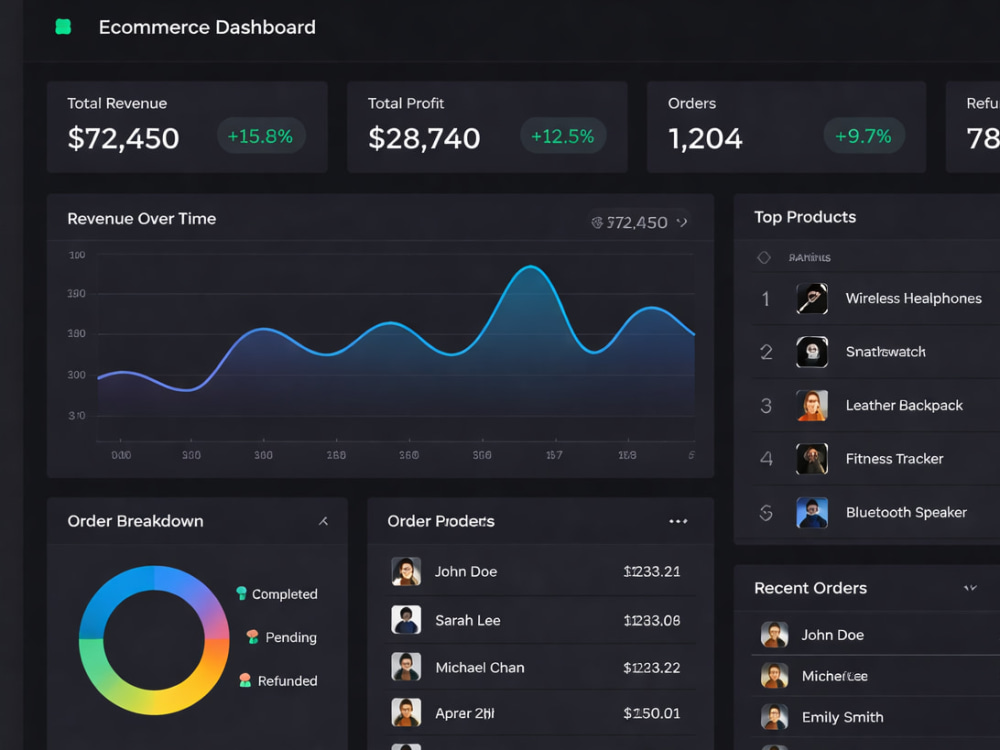The width and height of the screenshot is (1000, 750).
Task: Click Michelle avatar in Recent Orders
Action: point(775,676)
